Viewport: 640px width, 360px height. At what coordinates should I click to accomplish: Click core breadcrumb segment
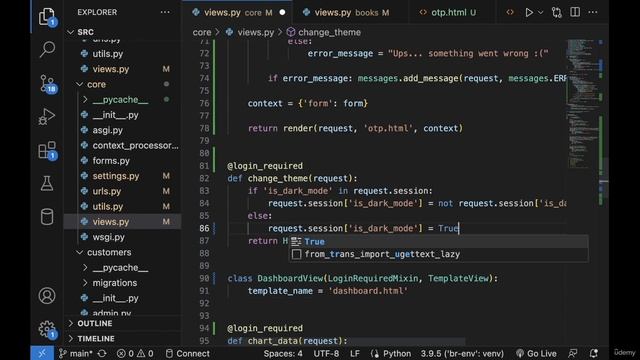[x=202, y=32]
